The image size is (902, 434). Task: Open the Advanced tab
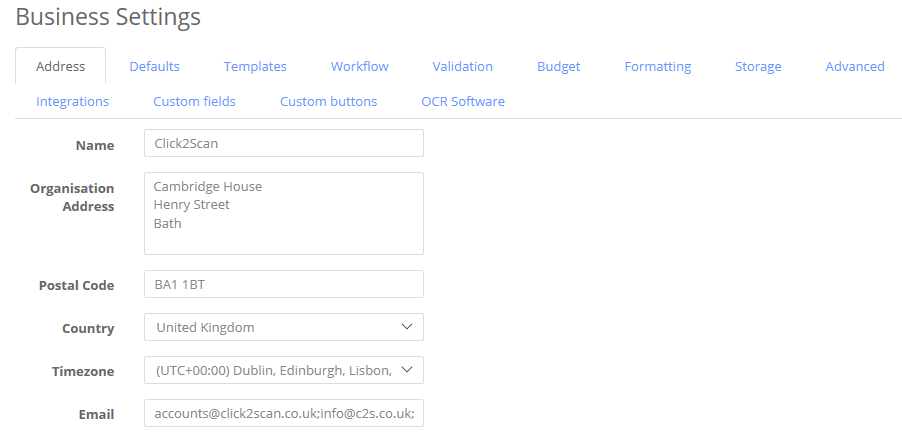[855, 66]
